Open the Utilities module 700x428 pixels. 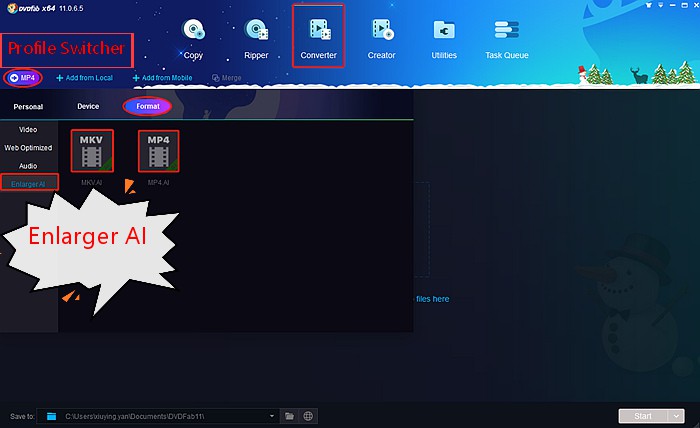click(444, 40)
